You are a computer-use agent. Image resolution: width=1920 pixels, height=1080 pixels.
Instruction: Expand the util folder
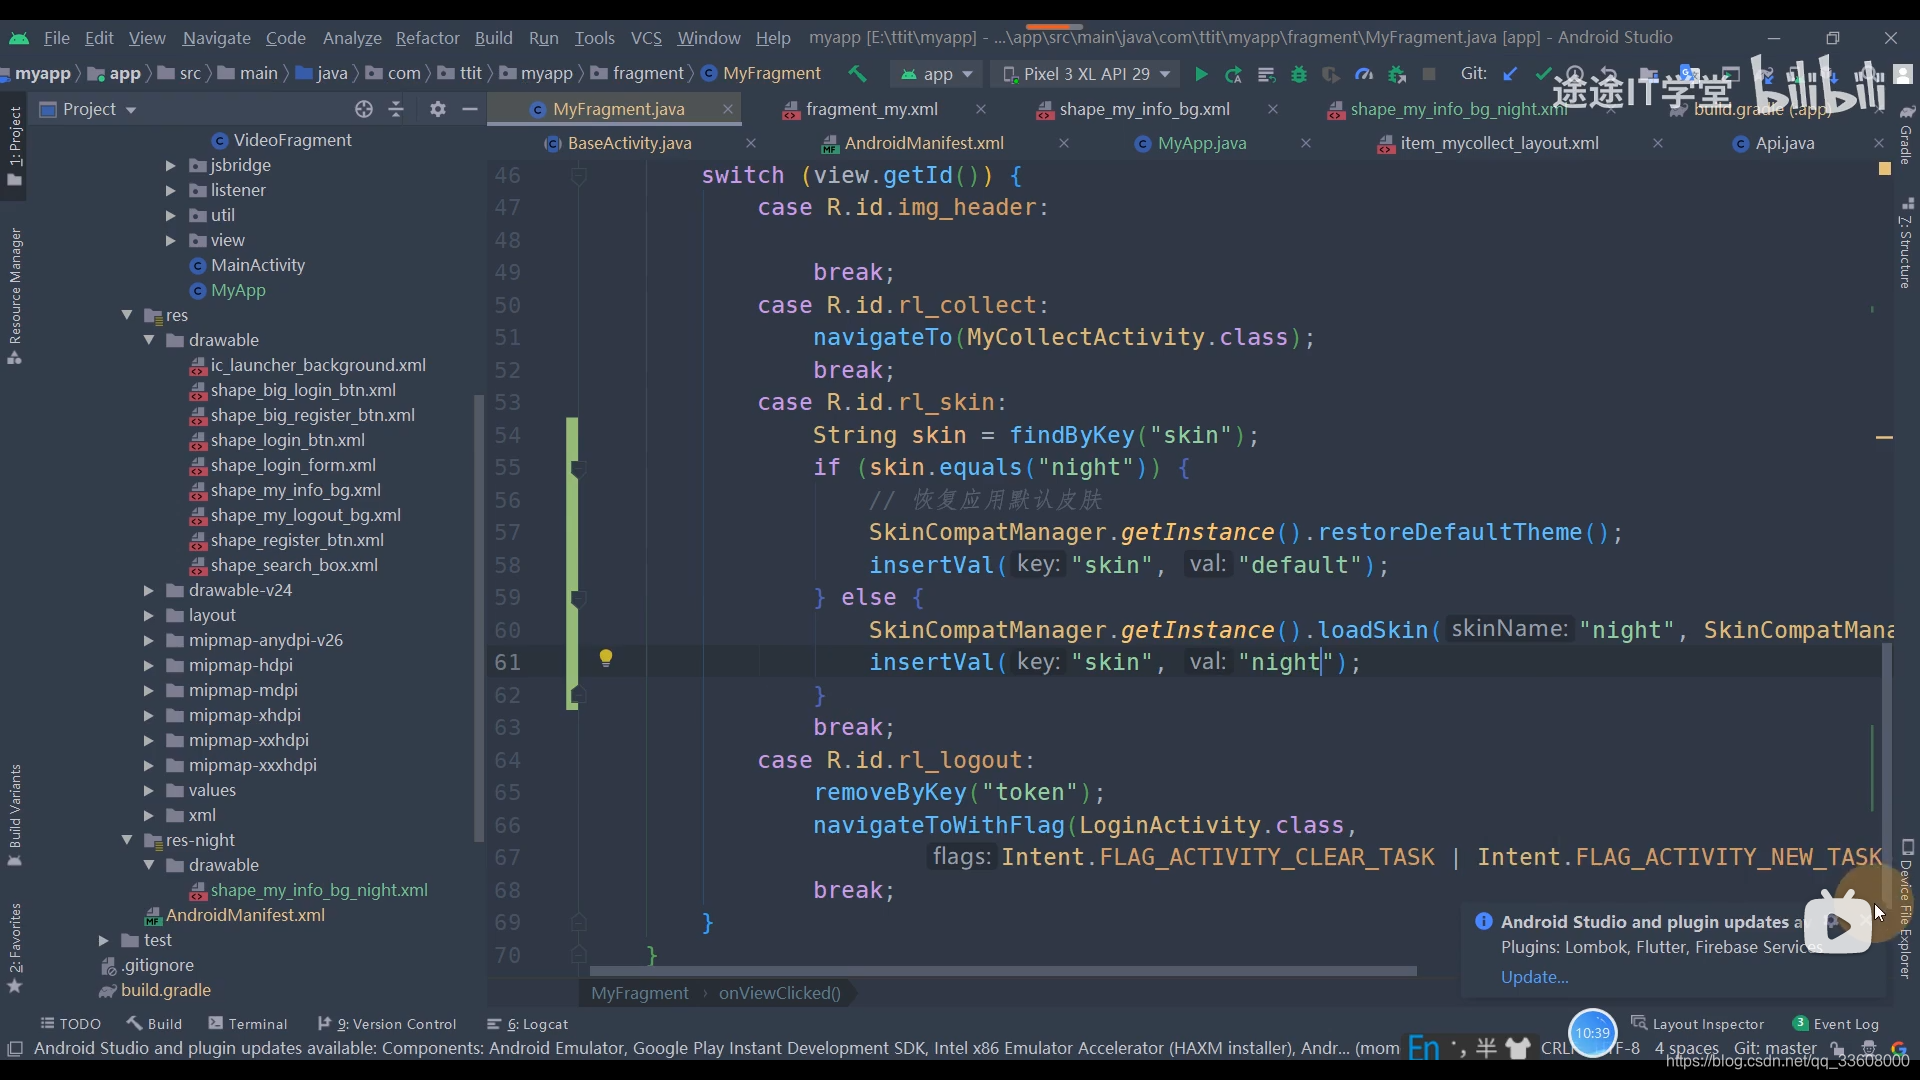[x=170, y=215]
